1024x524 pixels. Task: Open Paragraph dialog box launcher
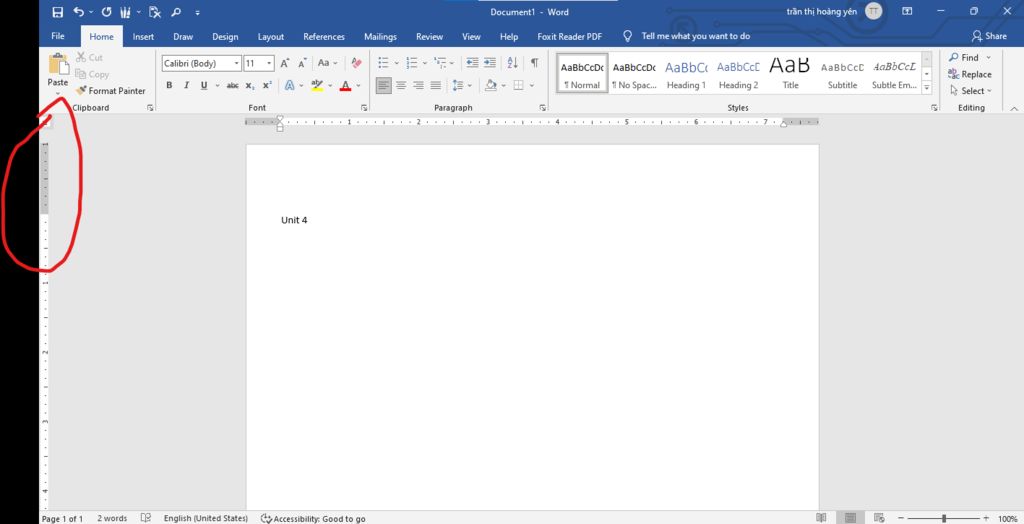point(542,108)
